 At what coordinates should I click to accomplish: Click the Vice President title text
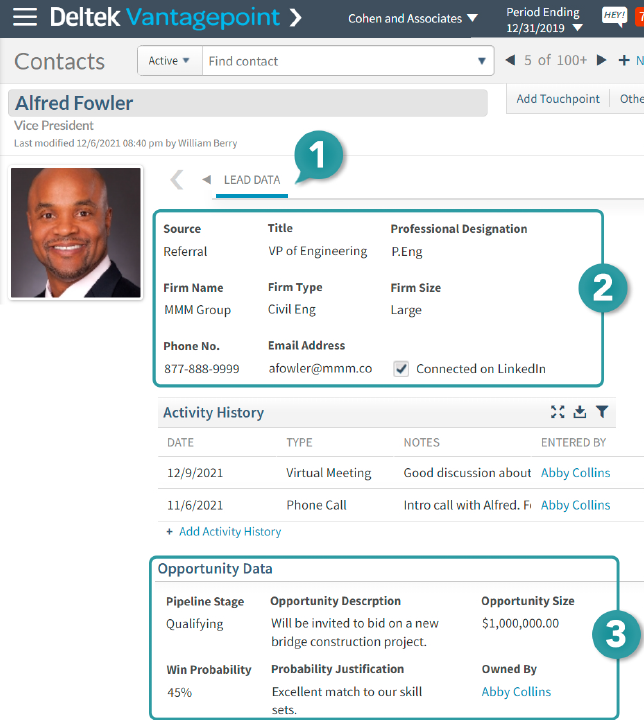point(54,125)
